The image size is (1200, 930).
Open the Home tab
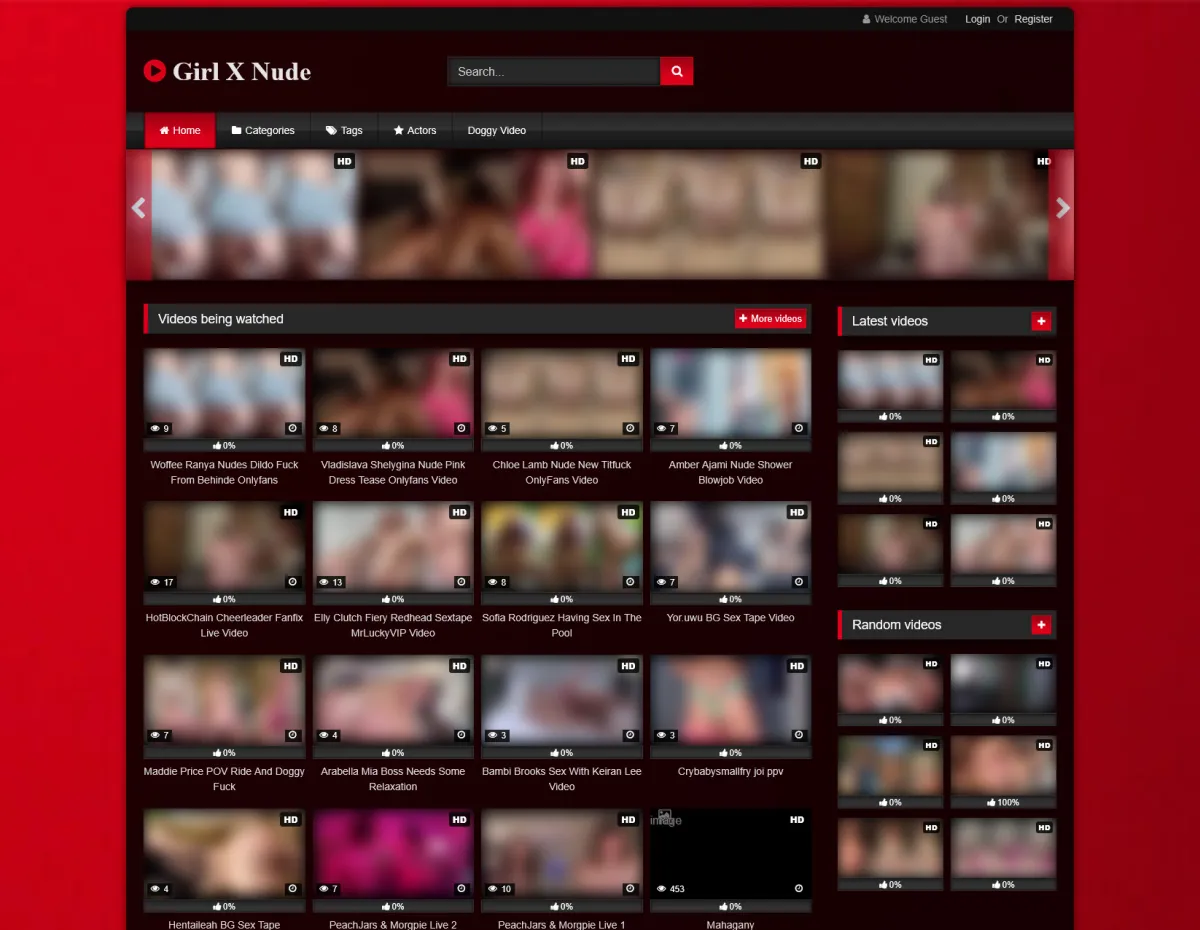(x=180, y=130)
